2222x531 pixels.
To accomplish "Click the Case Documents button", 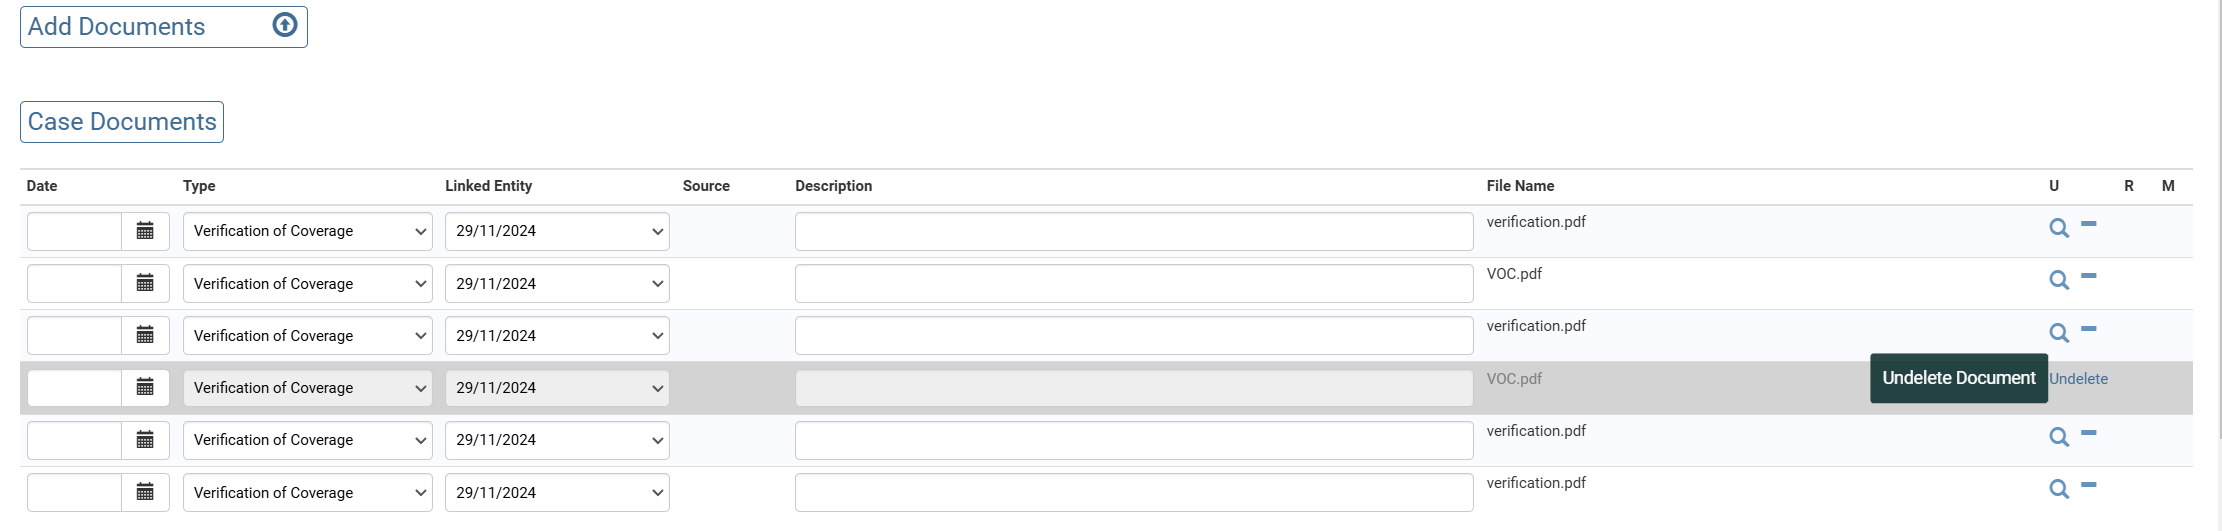I will pyautogui.click(x=122, y=122).
